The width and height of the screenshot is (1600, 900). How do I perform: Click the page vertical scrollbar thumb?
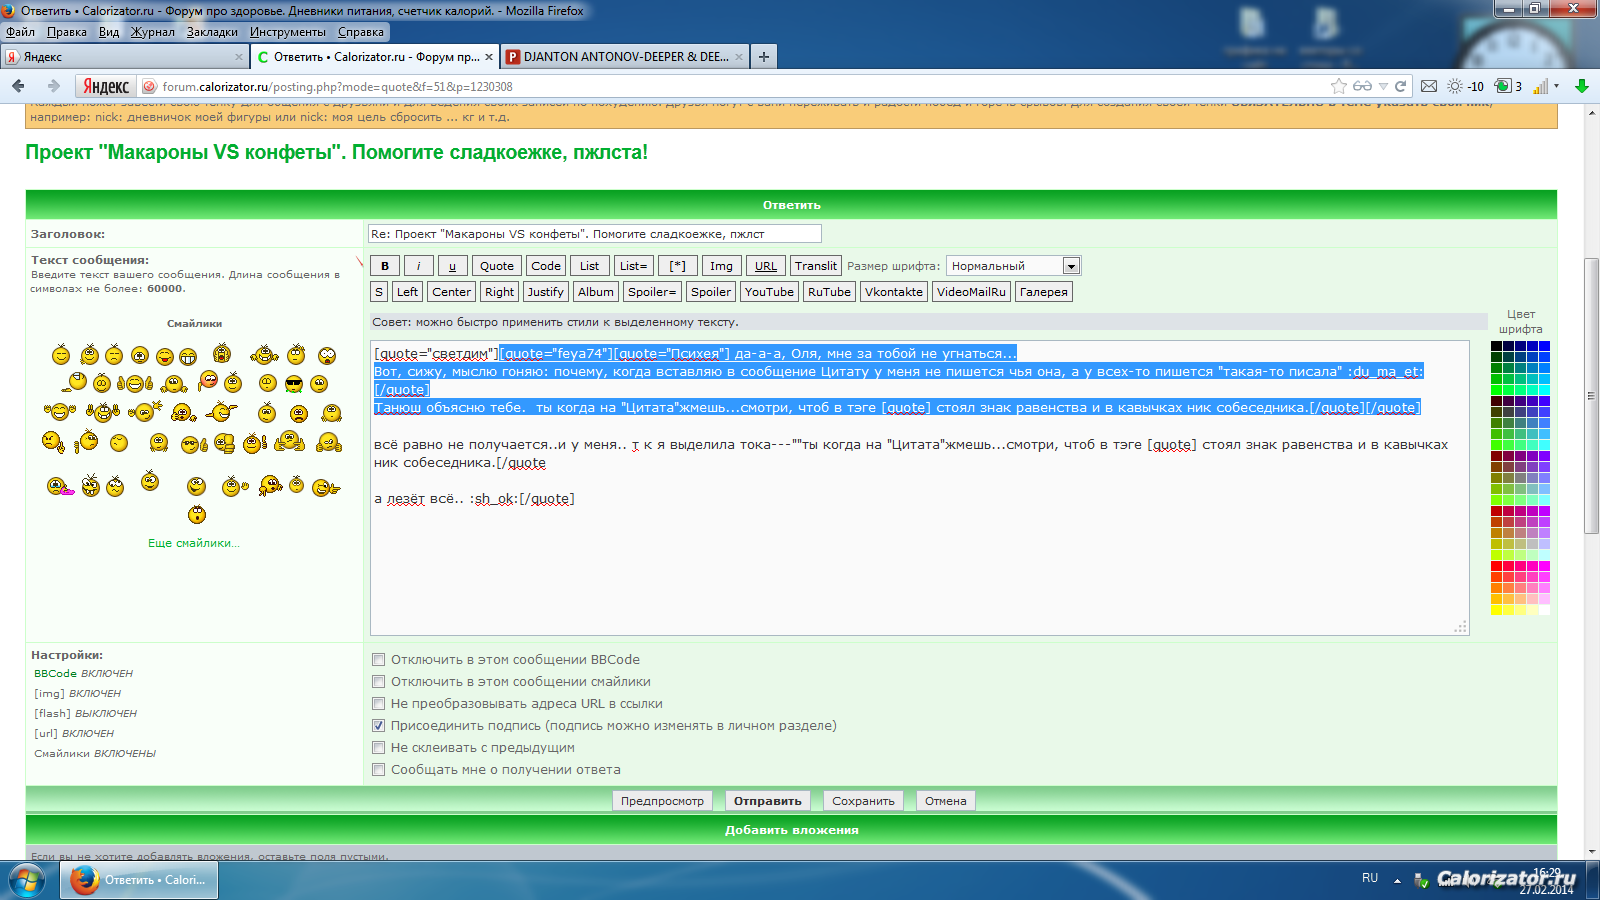pos(1592,395)
